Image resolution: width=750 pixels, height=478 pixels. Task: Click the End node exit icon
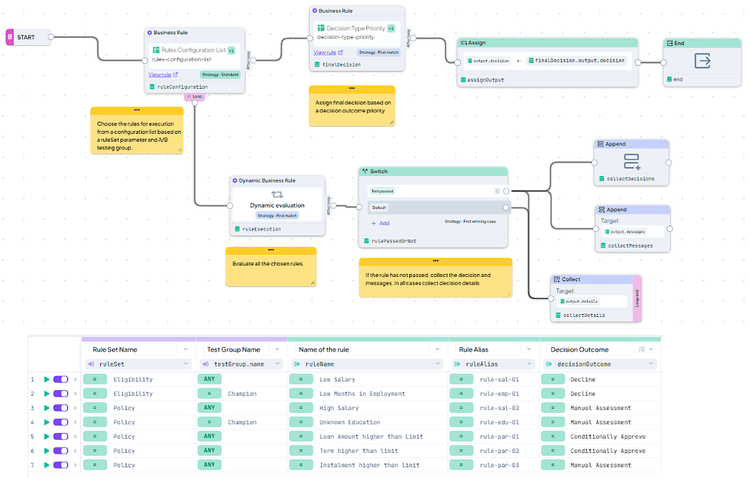tap(703, 61)
